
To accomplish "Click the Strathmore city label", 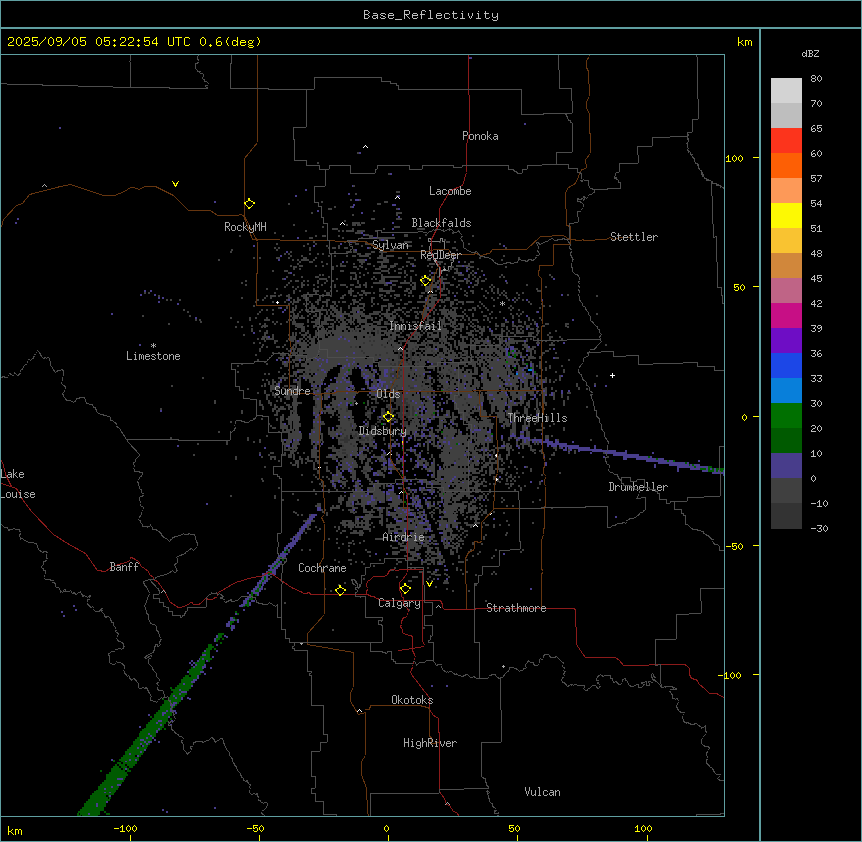I will click(516, 608).
